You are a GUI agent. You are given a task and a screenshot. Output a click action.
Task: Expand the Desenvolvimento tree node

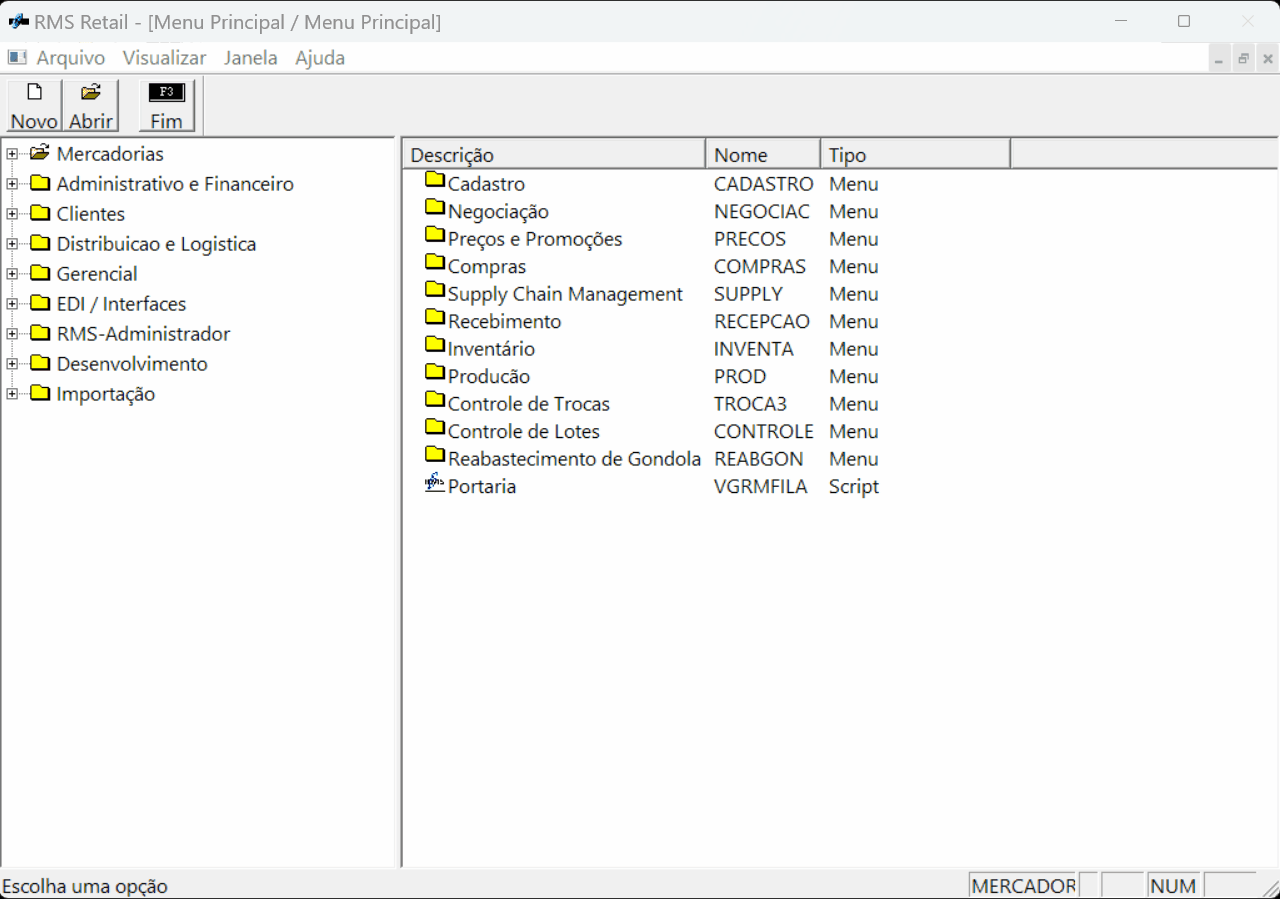[12, 364]
